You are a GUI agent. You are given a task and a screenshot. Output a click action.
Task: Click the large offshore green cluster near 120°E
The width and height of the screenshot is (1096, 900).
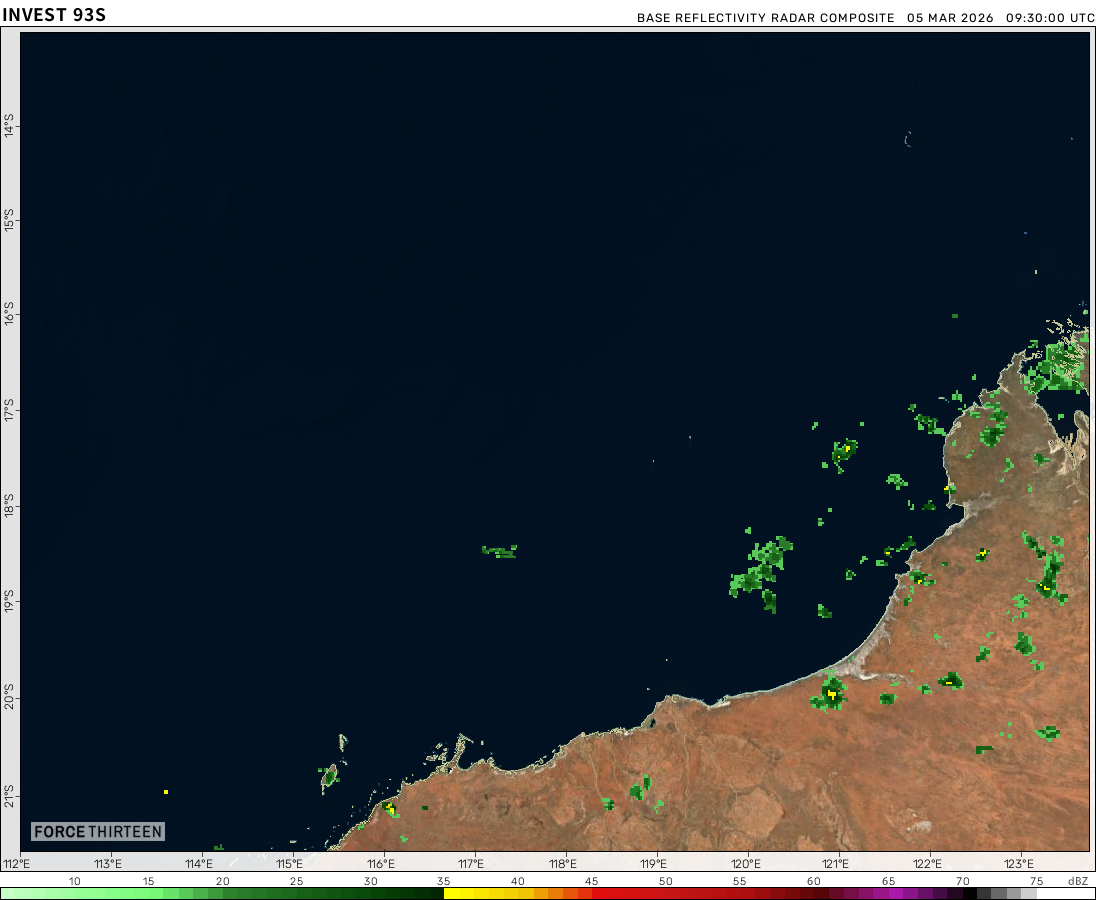click(x=762, y=570)
